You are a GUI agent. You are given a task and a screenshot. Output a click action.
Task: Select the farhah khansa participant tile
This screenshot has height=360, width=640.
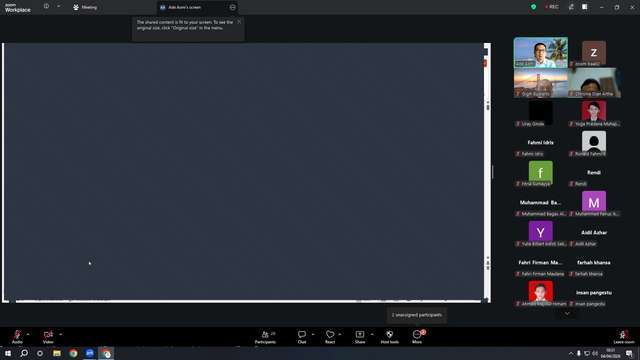(x=594, y=263)
